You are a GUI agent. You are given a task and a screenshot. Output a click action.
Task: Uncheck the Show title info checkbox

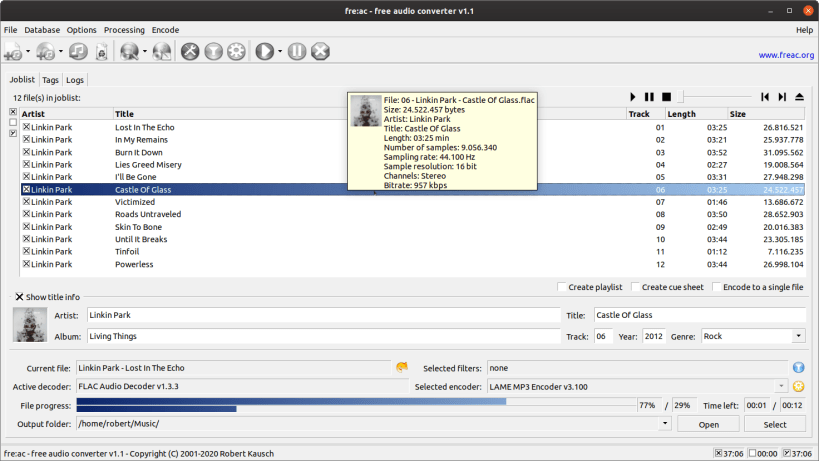[19, 297]
